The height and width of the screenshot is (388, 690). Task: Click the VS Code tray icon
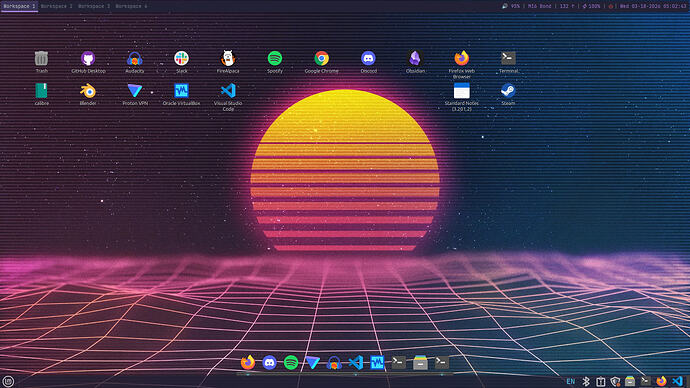pyautogui.click(x=677, y=381)
